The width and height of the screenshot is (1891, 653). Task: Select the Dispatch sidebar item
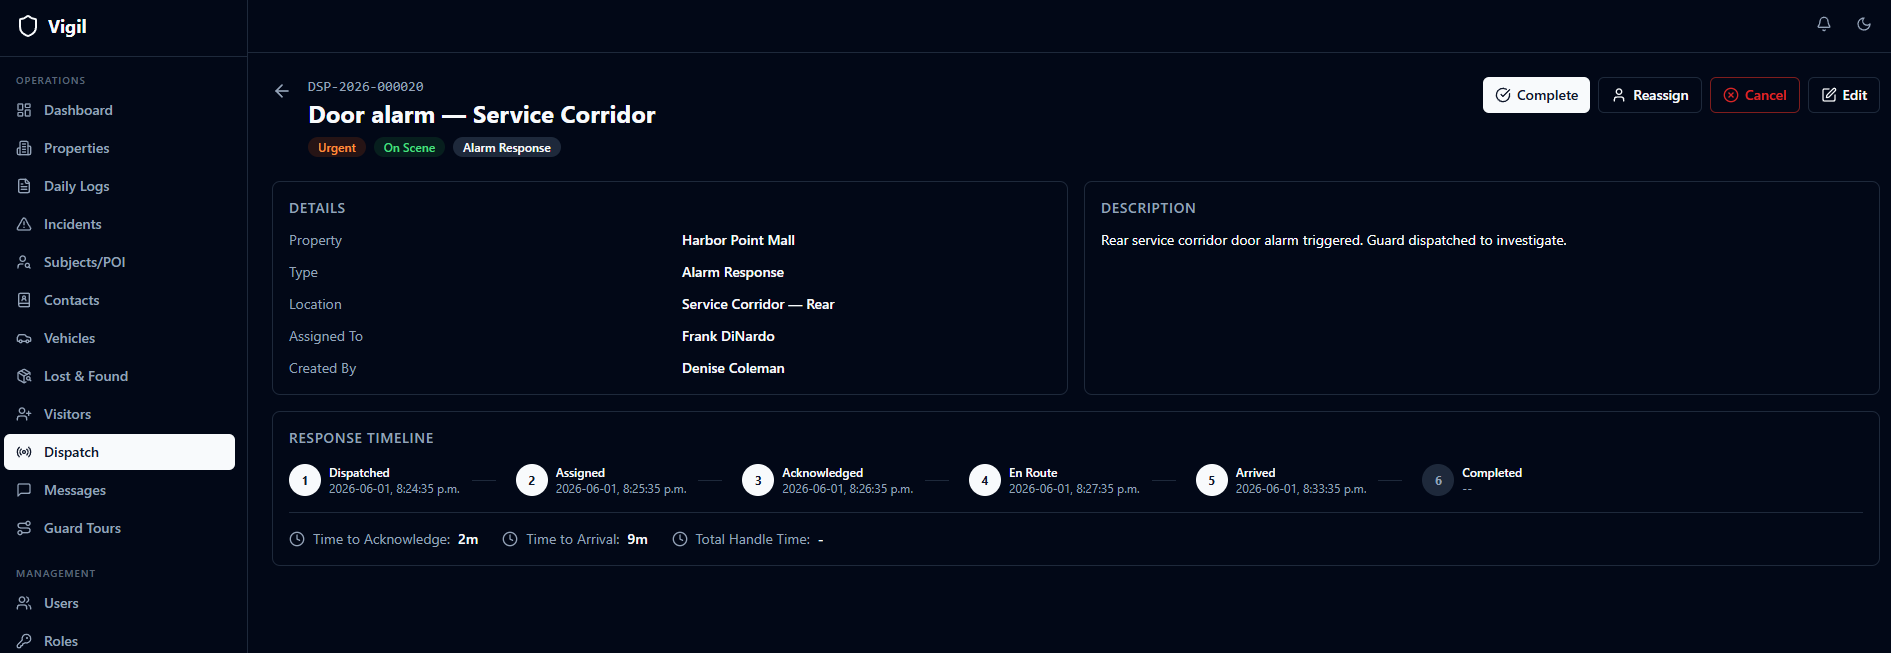click(x=119, y=452)
